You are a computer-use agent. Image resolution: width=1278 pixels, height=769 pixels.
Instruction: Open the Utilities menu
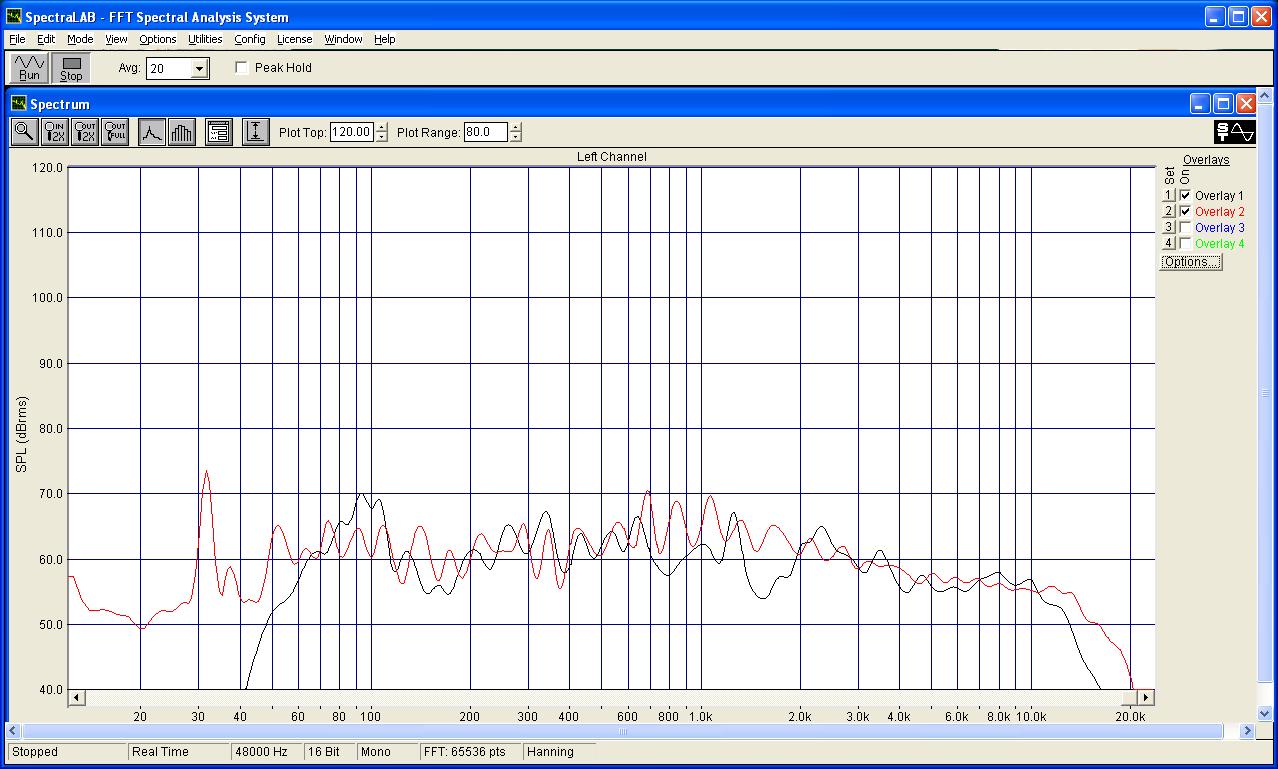click(205, 39)
